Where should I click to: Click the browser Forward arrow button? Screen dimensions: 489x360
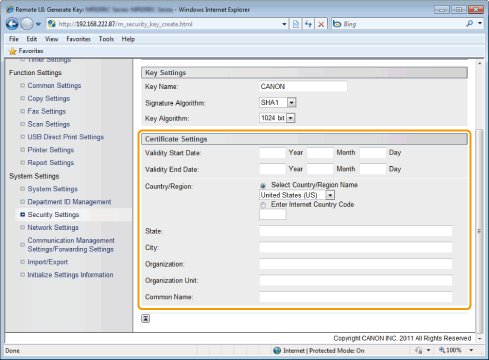(27, 24)
